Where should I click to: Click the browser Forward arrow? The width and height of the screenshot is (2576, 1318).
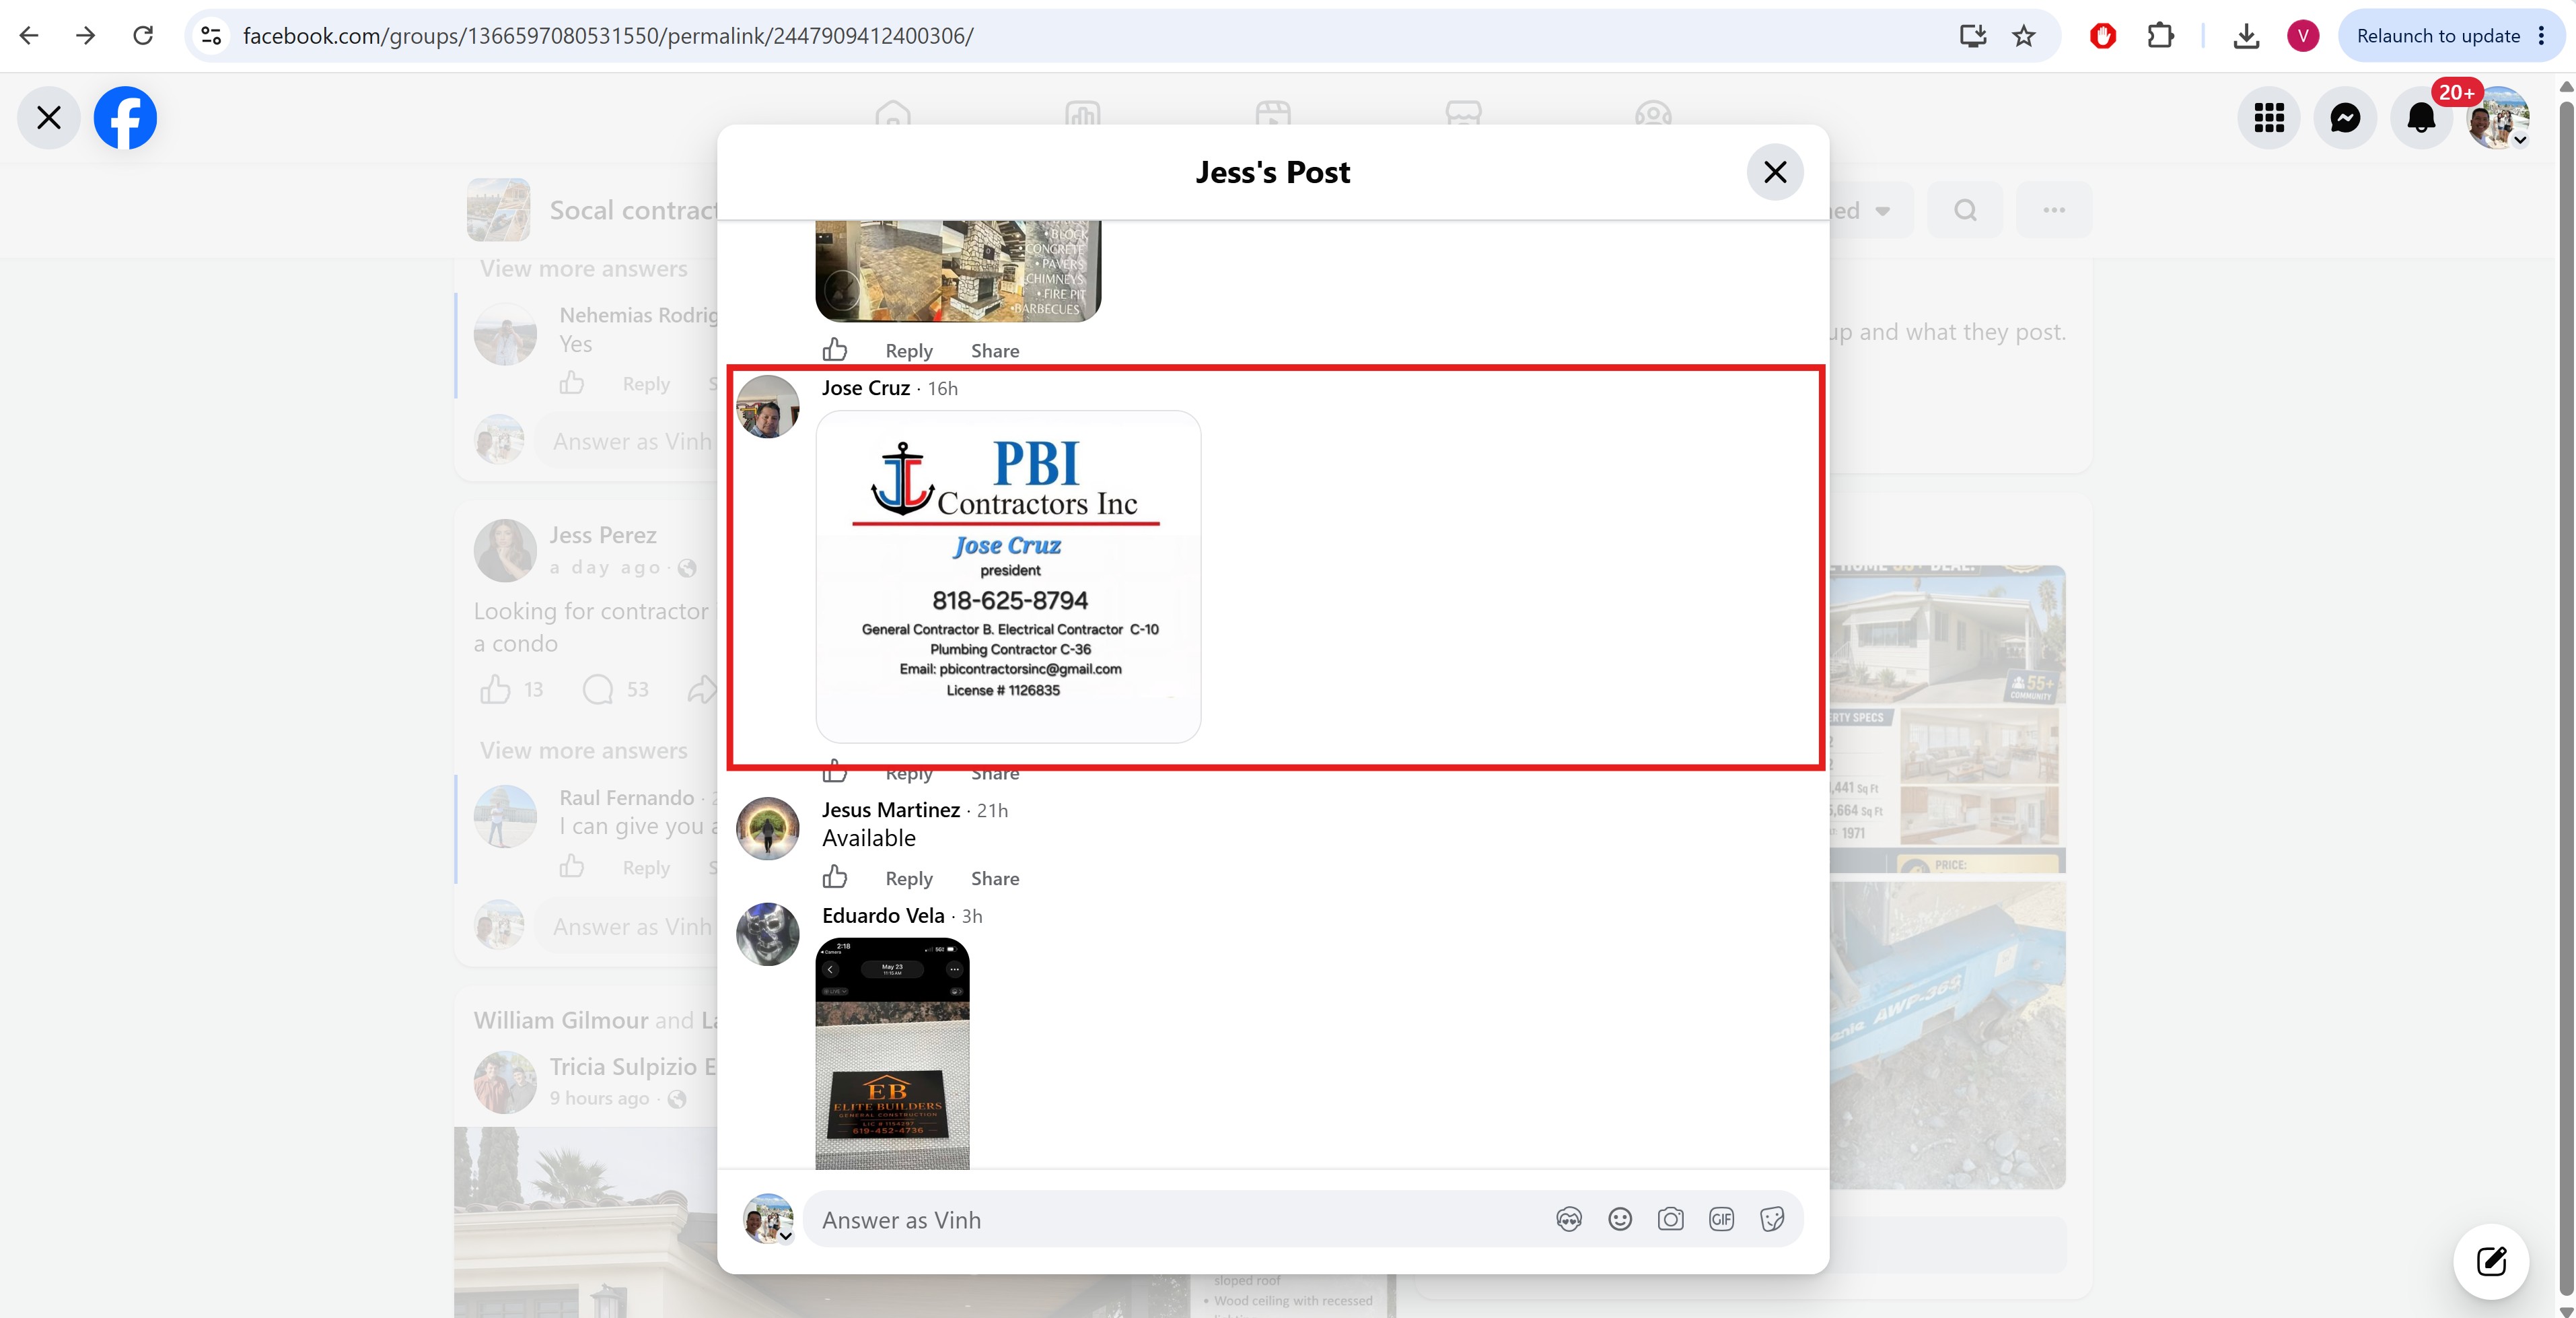point(86,36)
